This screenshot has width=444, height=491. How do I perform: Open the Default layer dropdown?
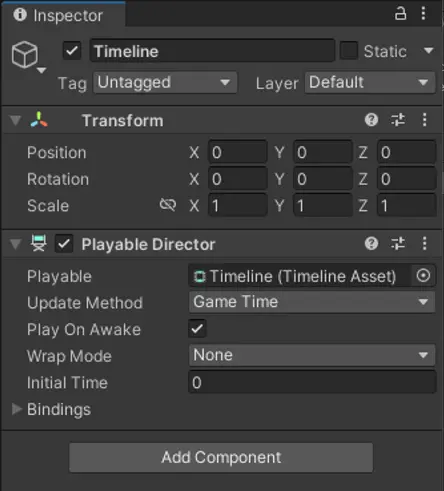coord(370,82)
